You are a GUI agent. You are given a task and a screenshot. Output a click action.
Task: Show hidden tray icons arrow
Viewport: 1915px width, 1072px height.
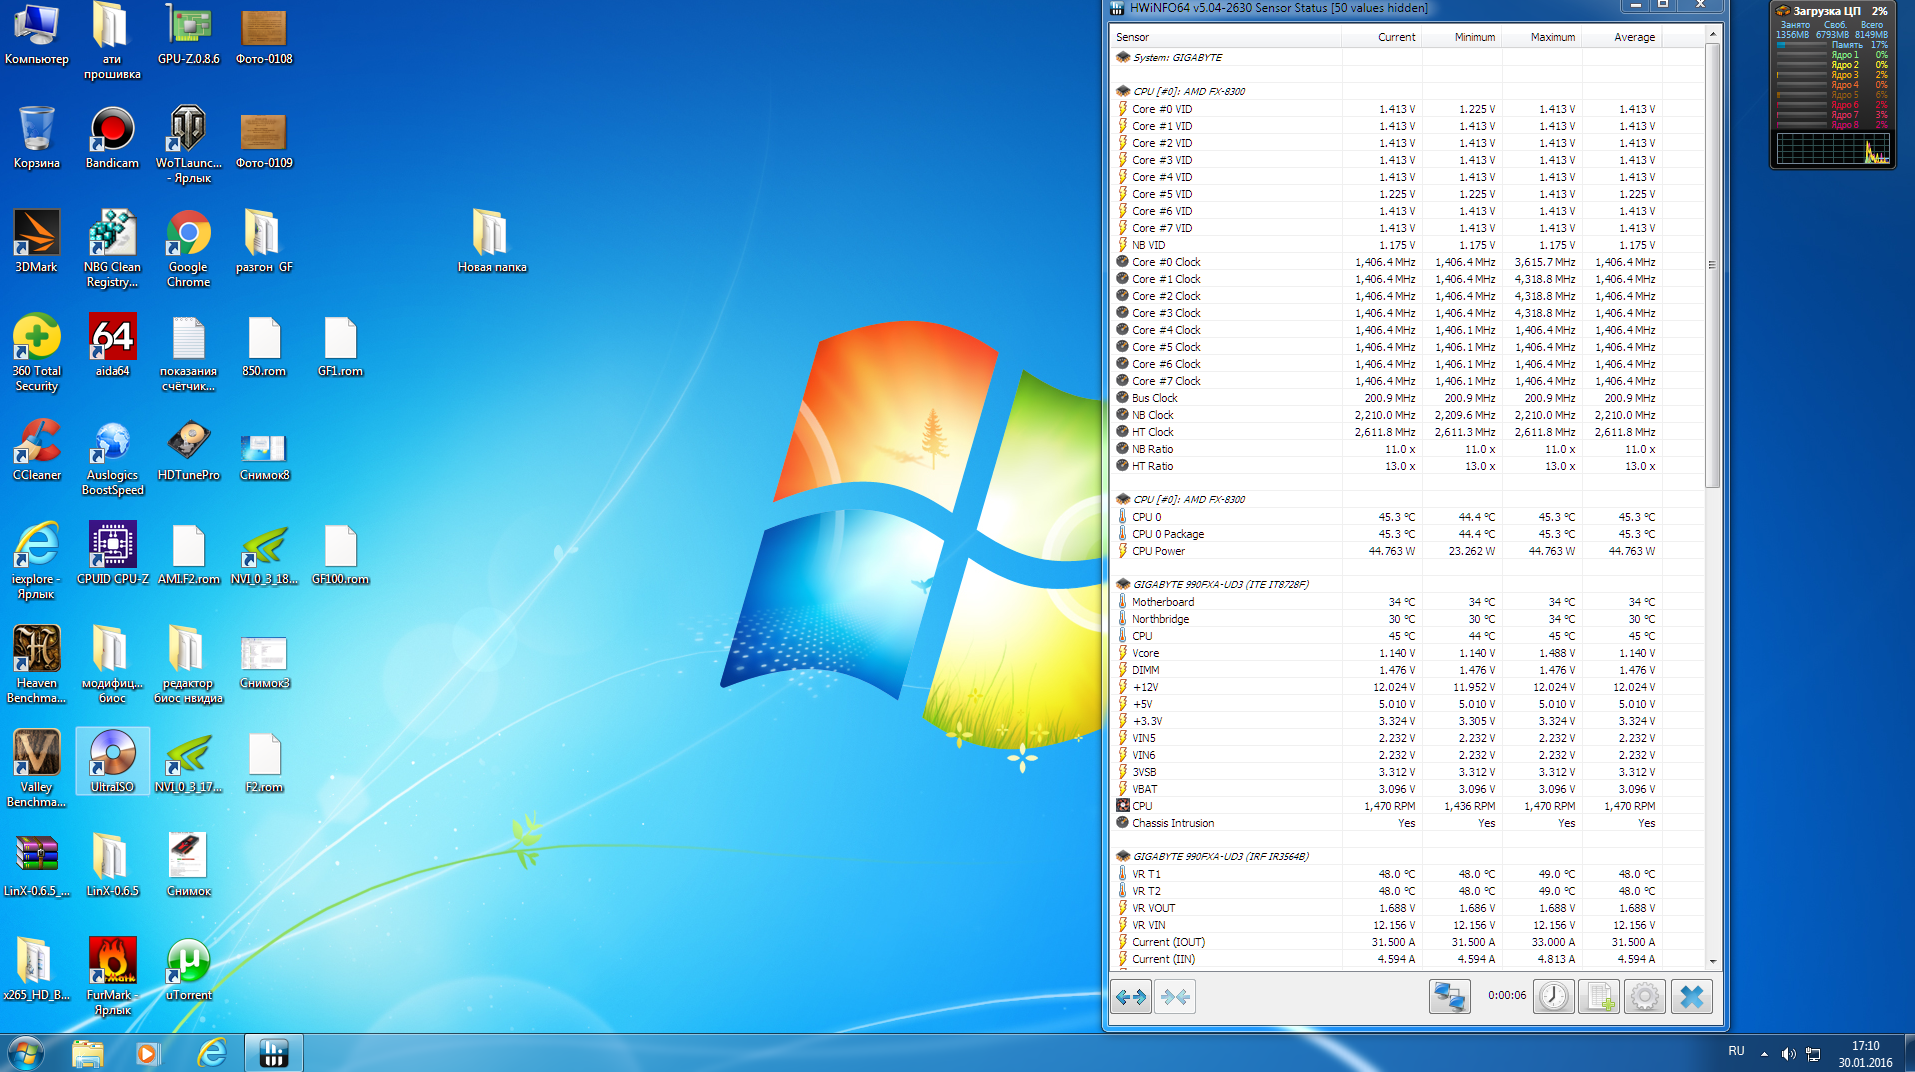(1764, 1053)
